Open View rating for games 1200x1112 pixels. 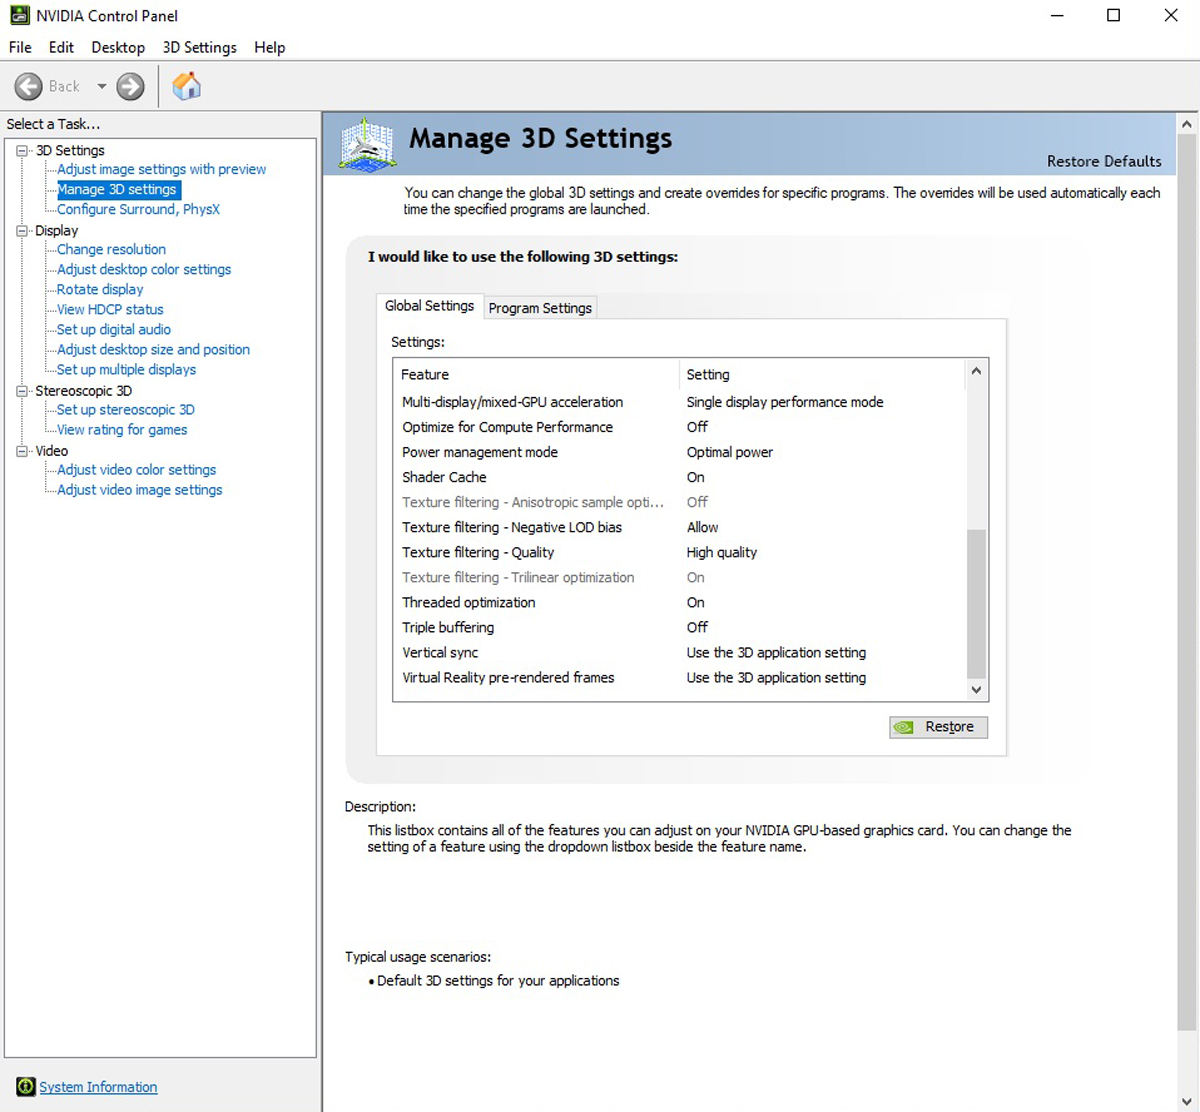(x=122, y=429)
